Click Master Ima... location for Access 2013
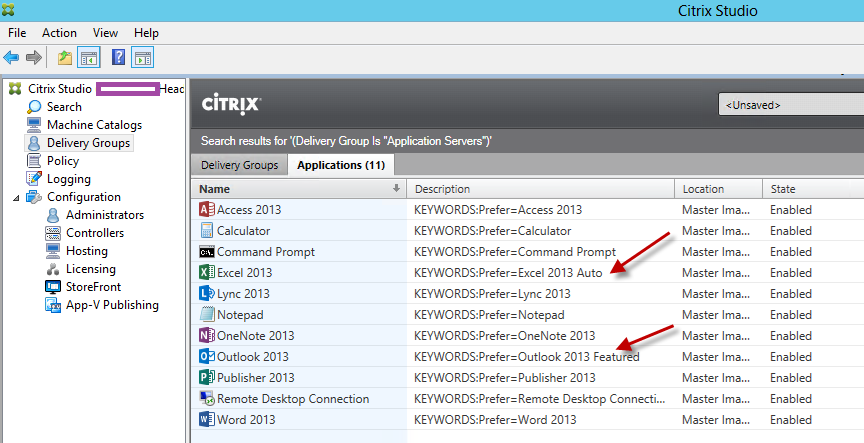The width and height of the screenshot is (864, 443). point(716,209)
